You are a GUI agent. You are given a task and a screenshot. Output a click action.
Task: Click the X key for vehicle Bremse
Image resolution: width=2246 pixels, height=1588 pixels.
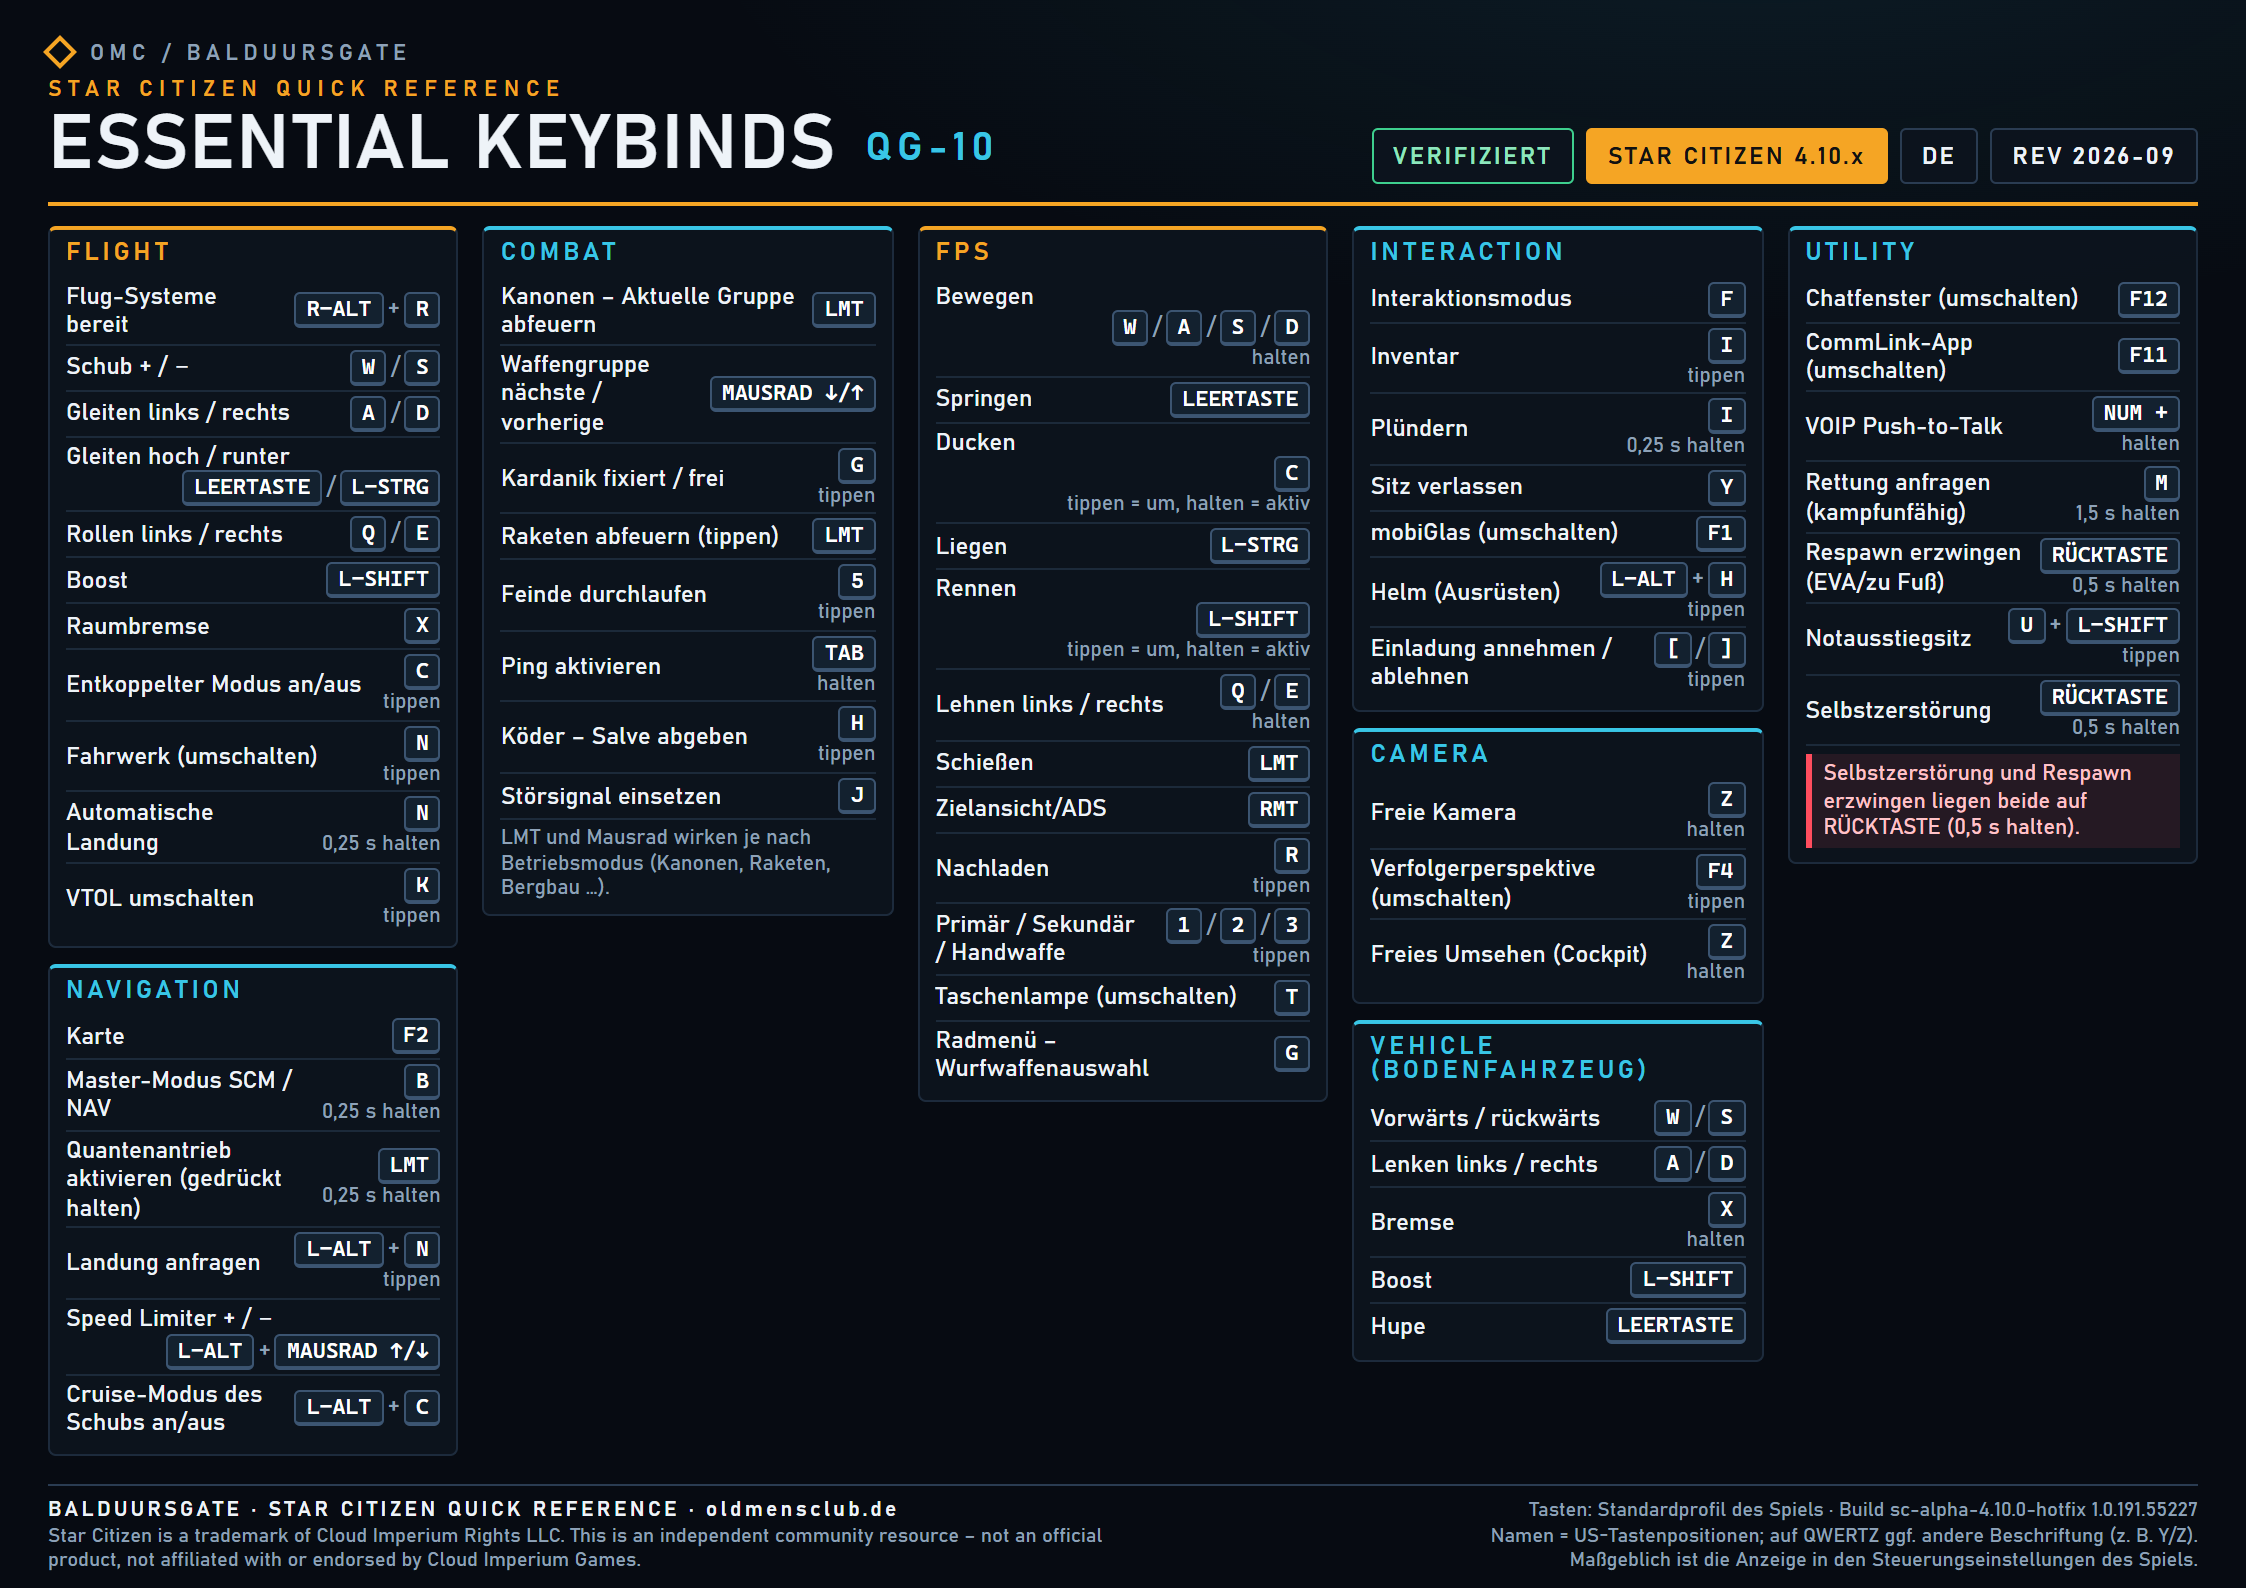pyautogui.click(x=1727, y=1209)
